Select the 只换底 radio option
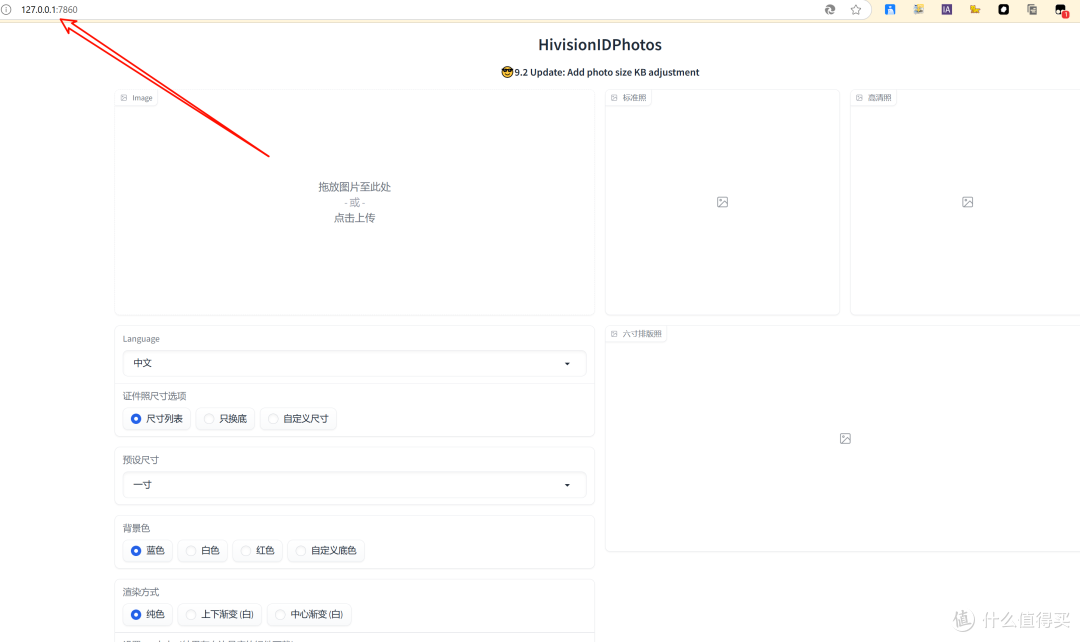 226,419
